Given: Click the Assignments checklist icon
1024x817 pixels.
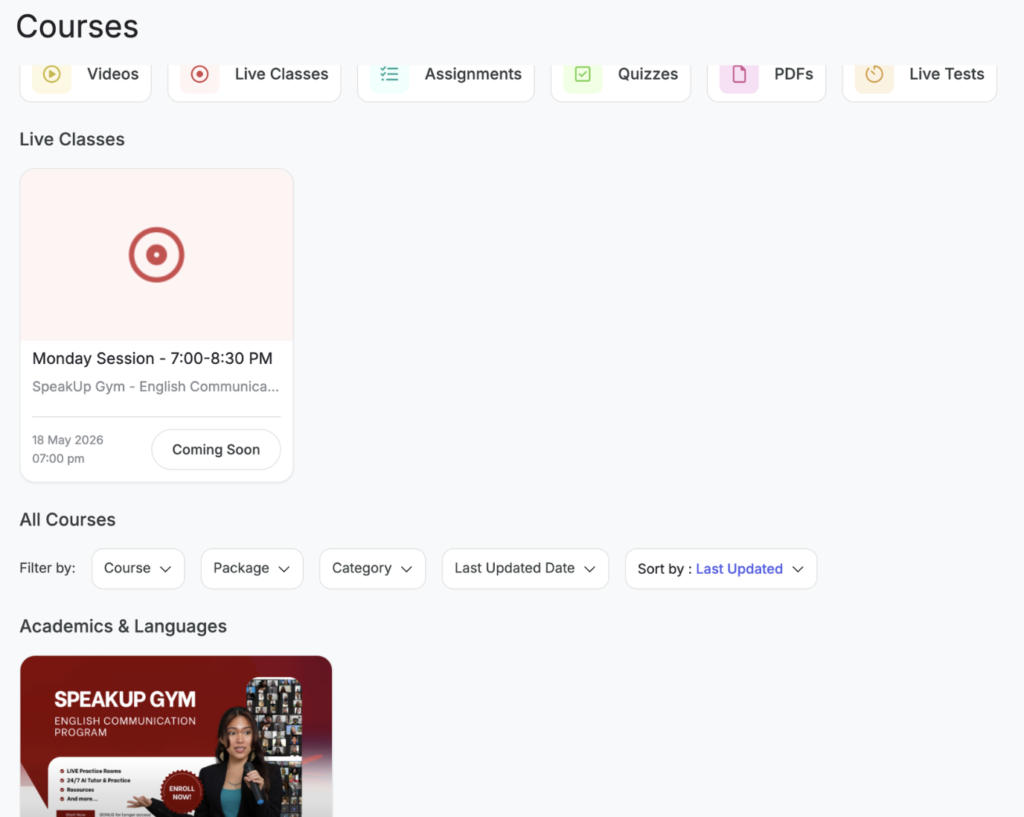Looking at the screenshot, I should pyautogui.click(x=389, y=74).
